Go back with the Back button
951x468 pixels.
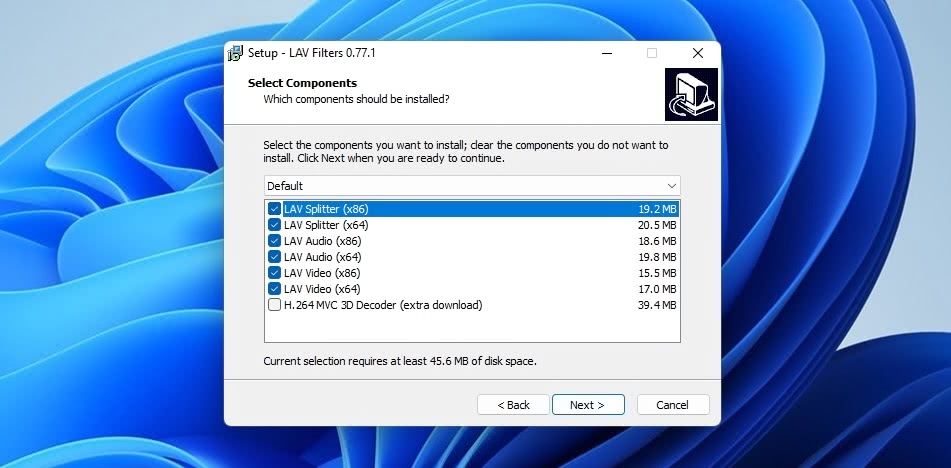(513, 405)
